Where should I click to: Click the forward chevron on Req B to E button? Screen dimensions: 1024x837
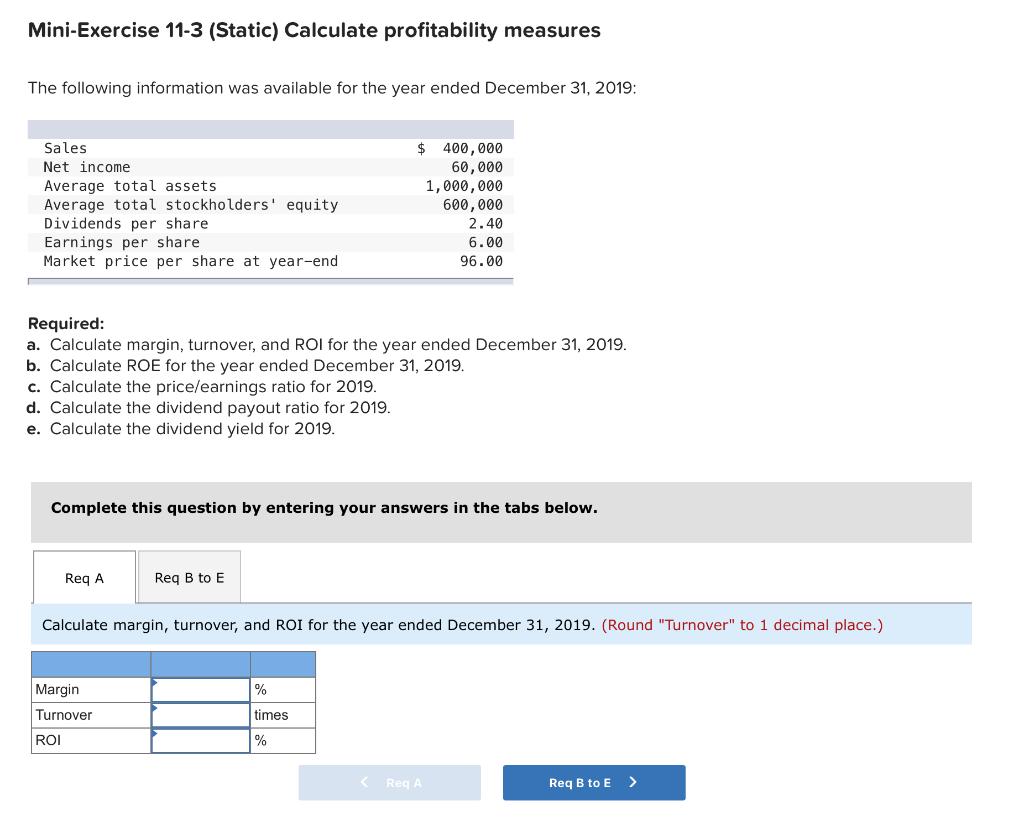click(633, 783)
